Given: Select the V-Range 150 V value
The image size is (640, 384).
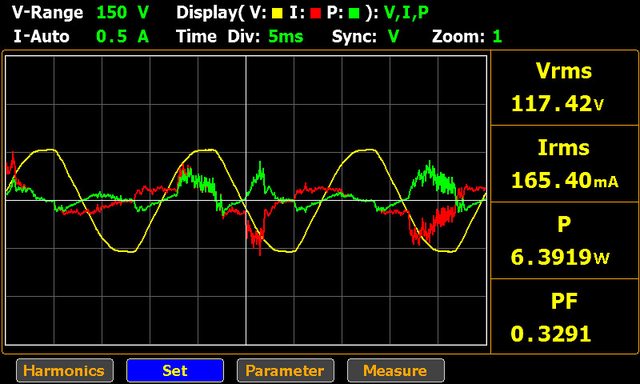Looking at the screenshot, I should (122, 13).
